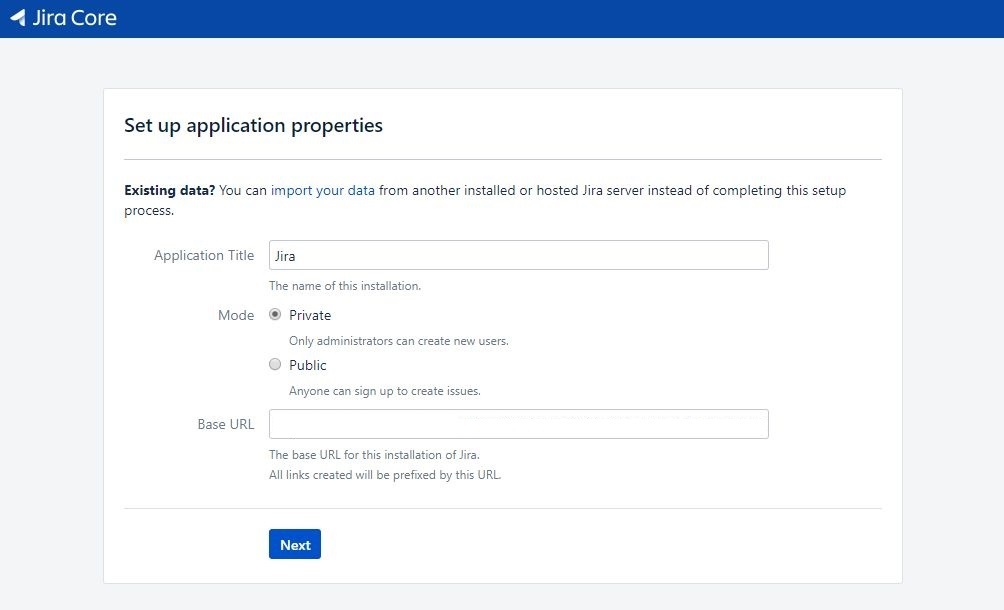Open the 'import your data' link
This screenshot has width=1004, height=610.
pyautogui.click(x=323, y=190)
